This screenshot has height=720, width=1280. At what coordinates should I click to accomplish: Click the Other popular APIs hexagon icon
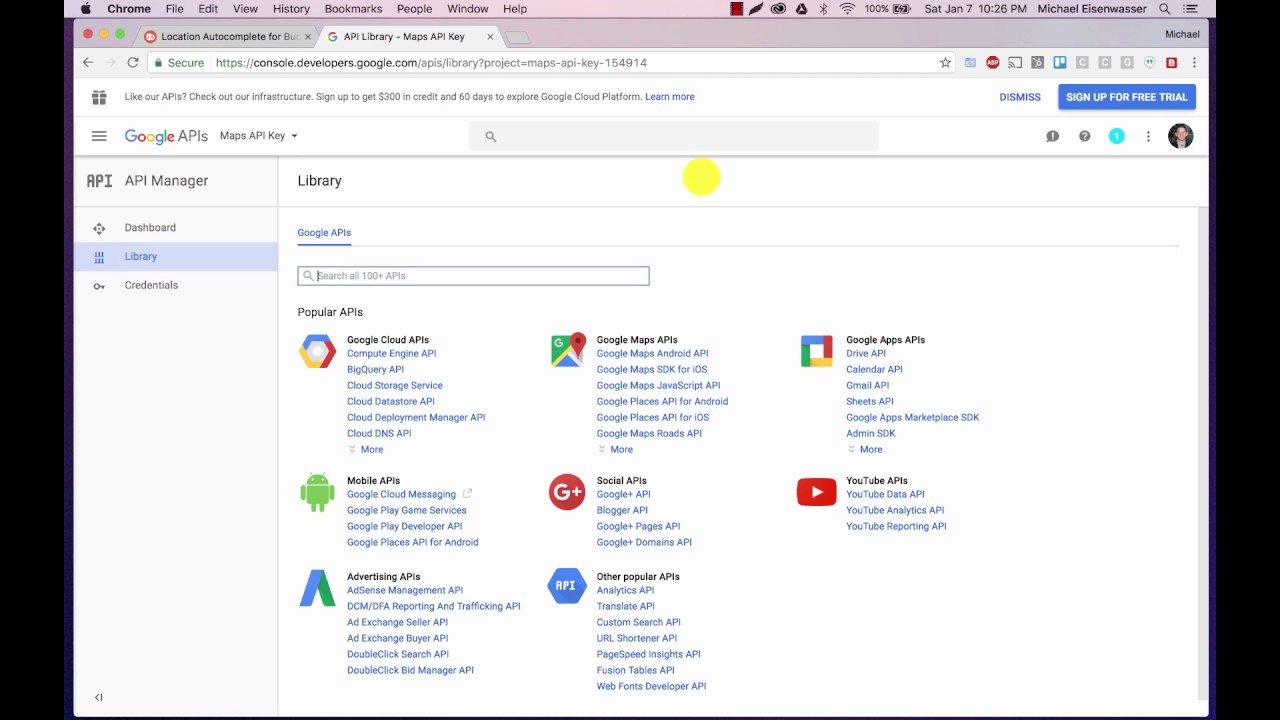(567, 586)
